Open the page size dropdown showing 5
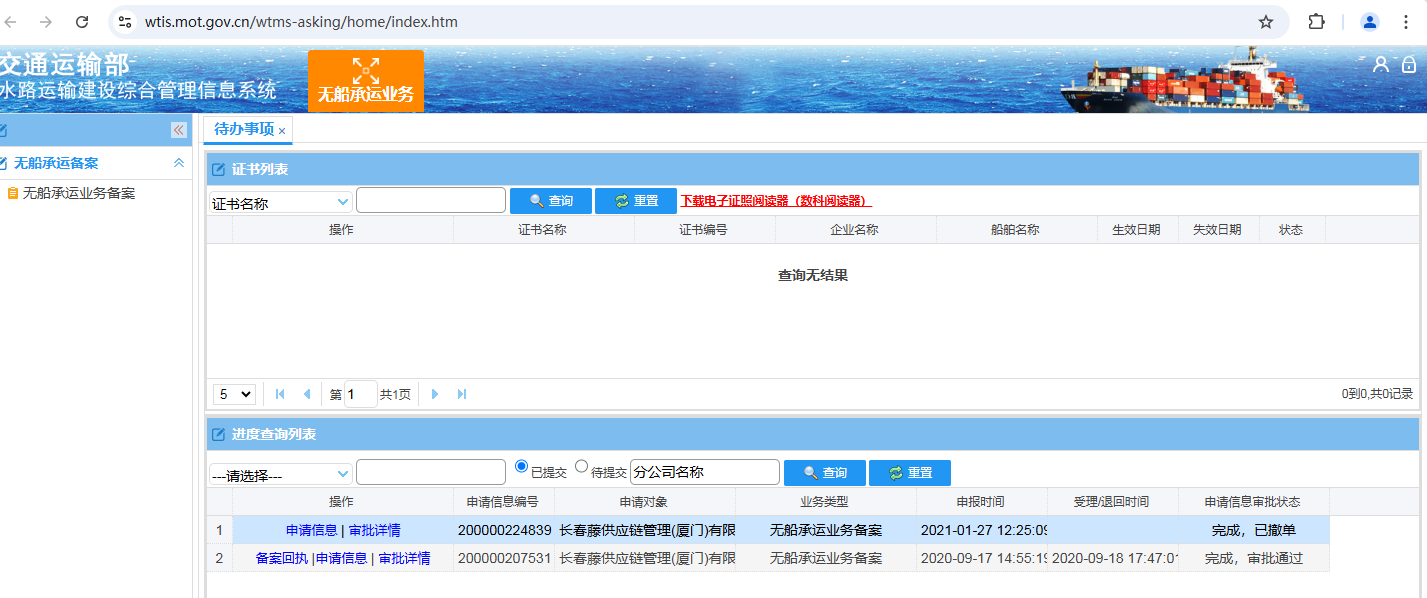This screenshot has height=598, width=1427. pyautogui.click(x=234, y=394)
